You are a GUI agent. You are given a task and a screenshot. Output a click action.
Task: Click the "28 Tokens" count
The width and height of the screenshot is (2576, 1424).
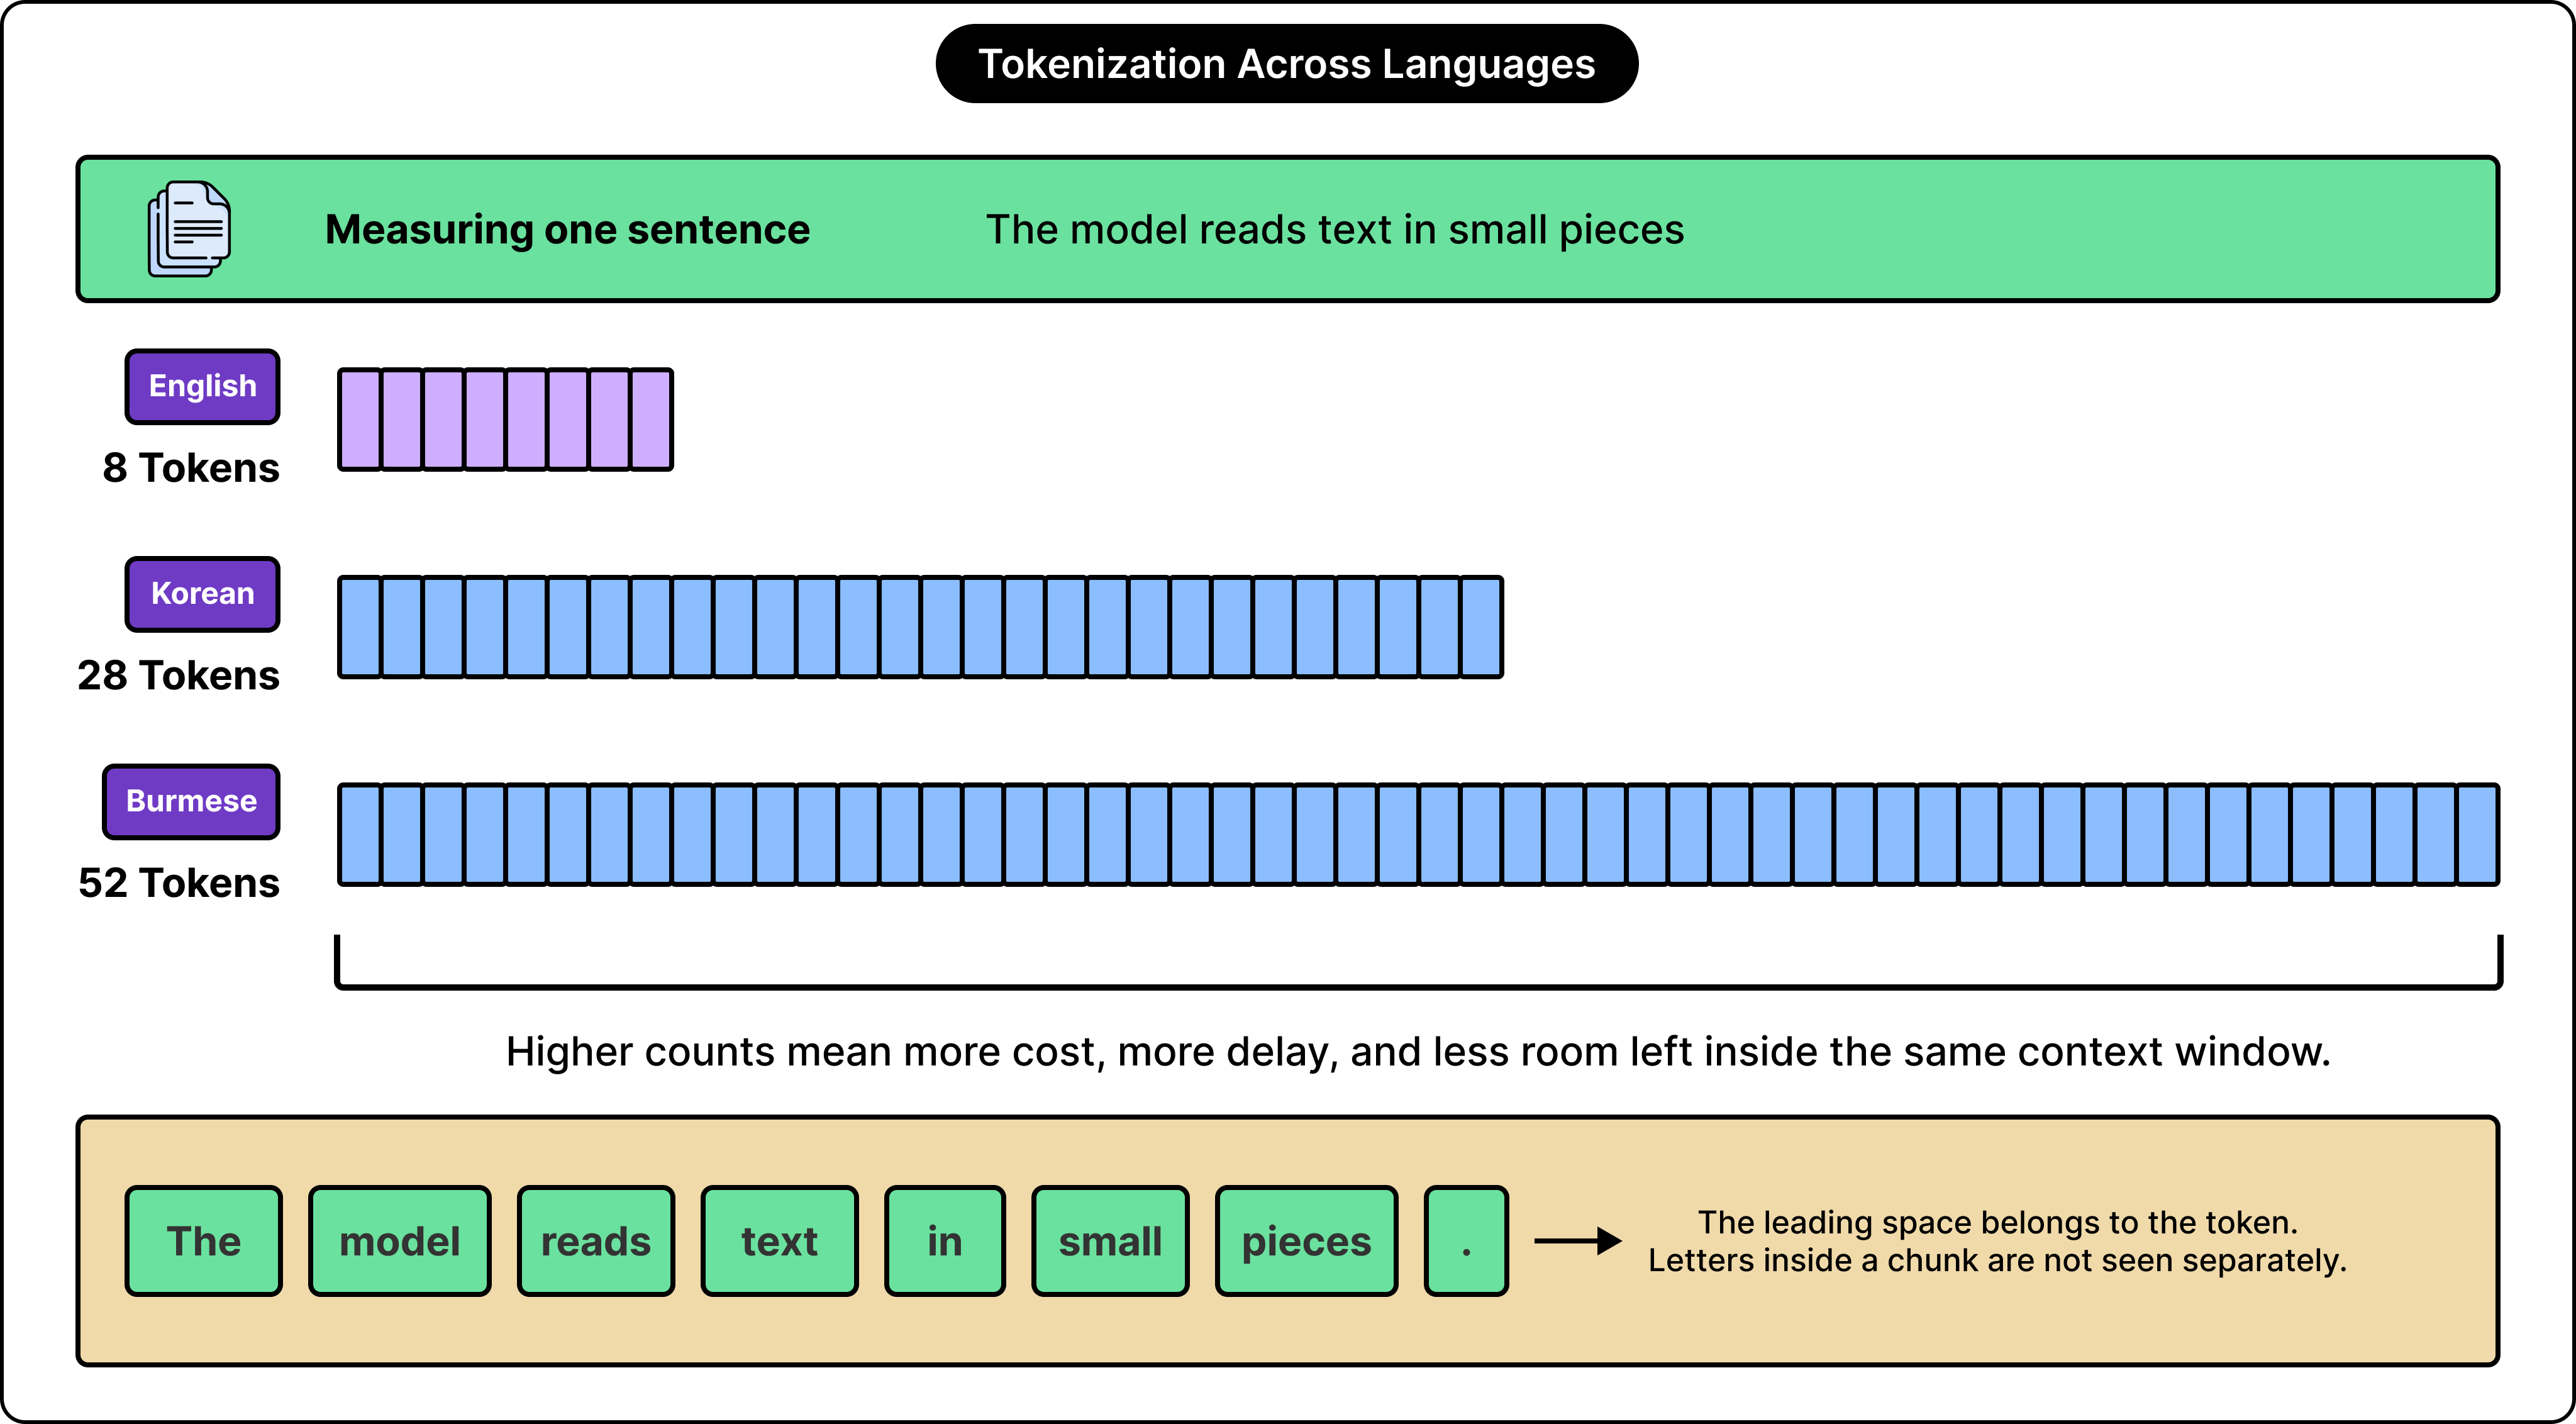(178, 676)
